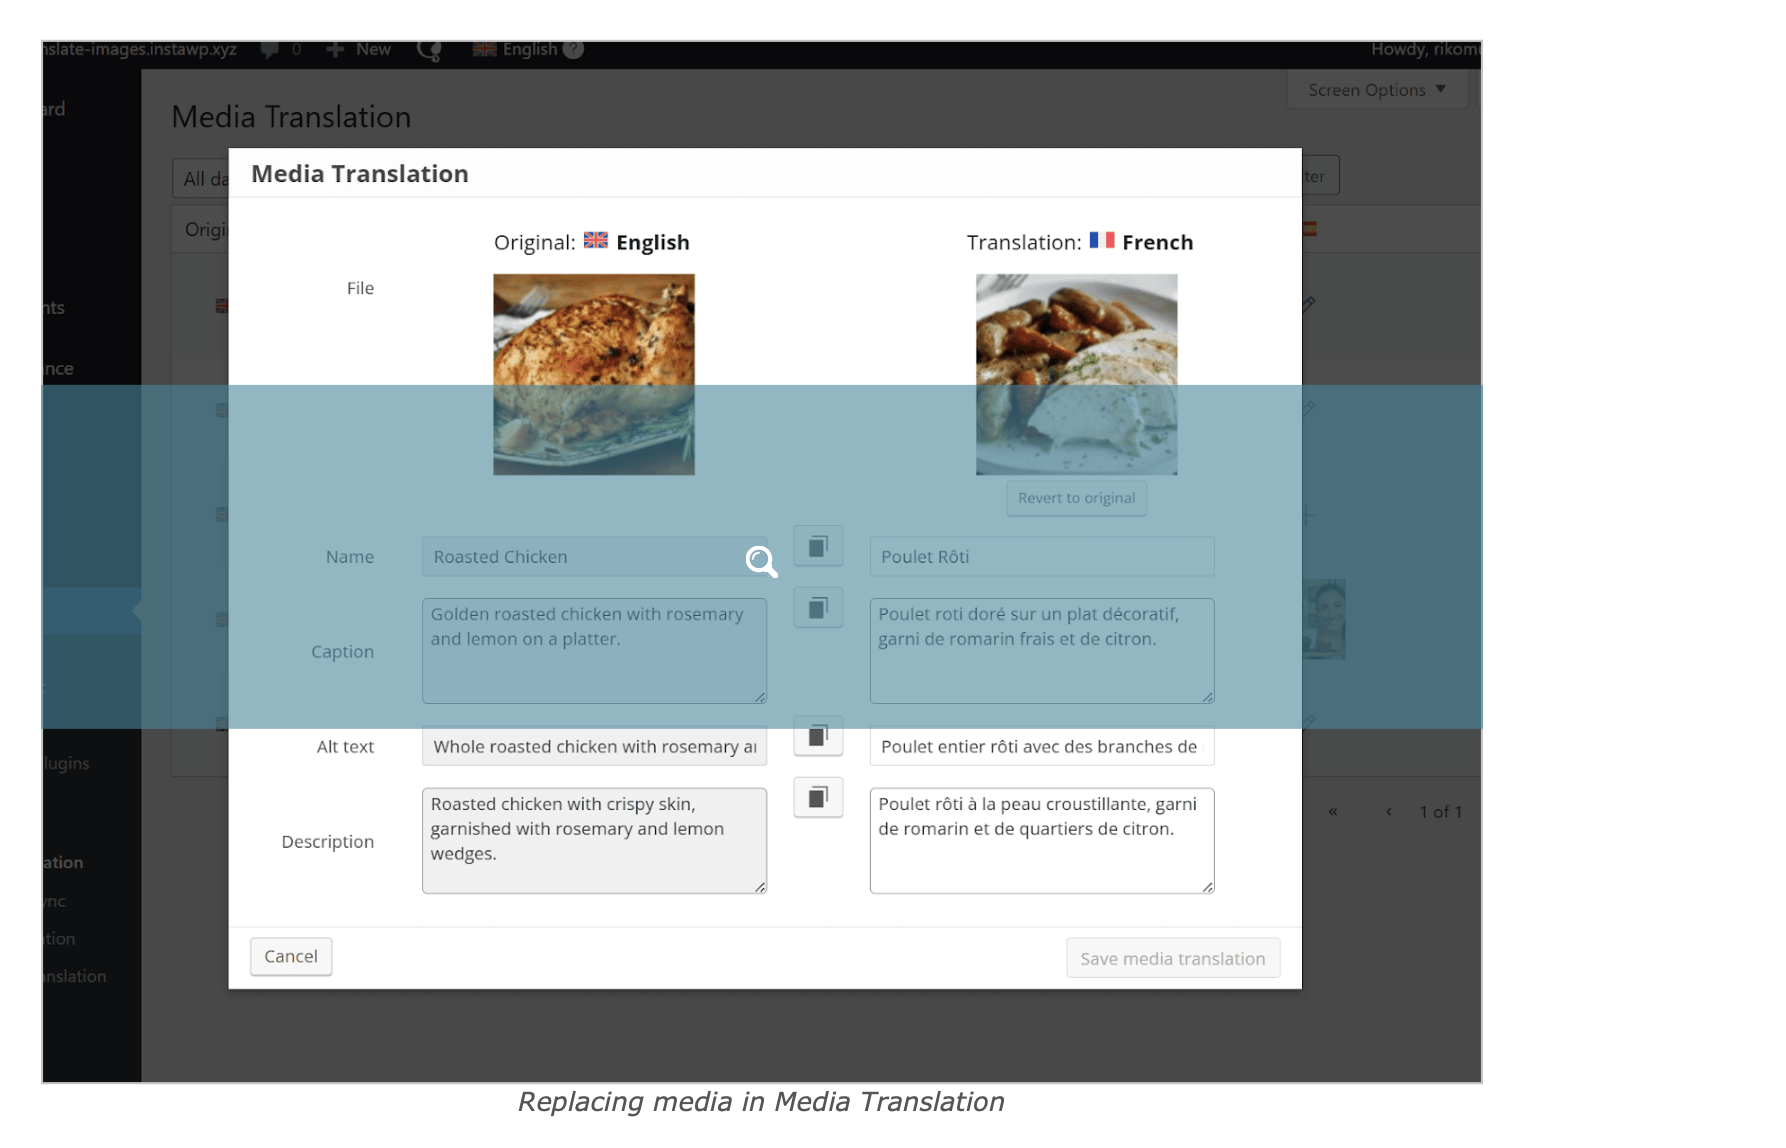Open the Screen Options dropdown
Image resolution: width=1786 pixels, height=1148 pixels.
[x=1377, y=90]
